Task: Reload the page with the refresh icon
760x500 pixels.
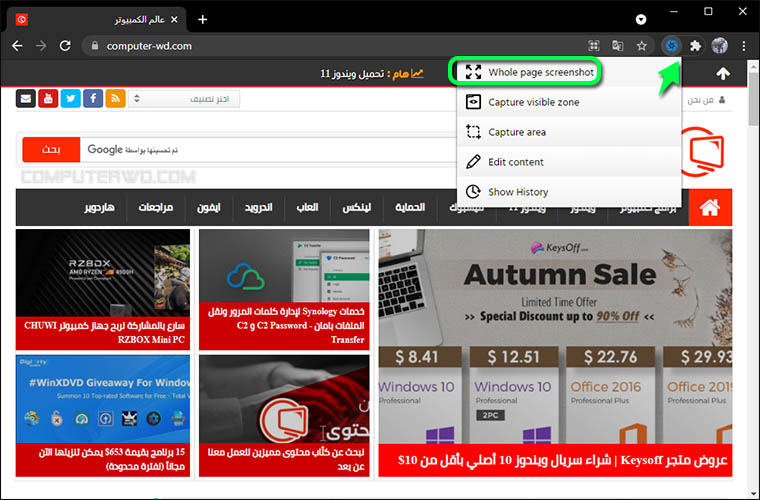Action: (65, 46)
